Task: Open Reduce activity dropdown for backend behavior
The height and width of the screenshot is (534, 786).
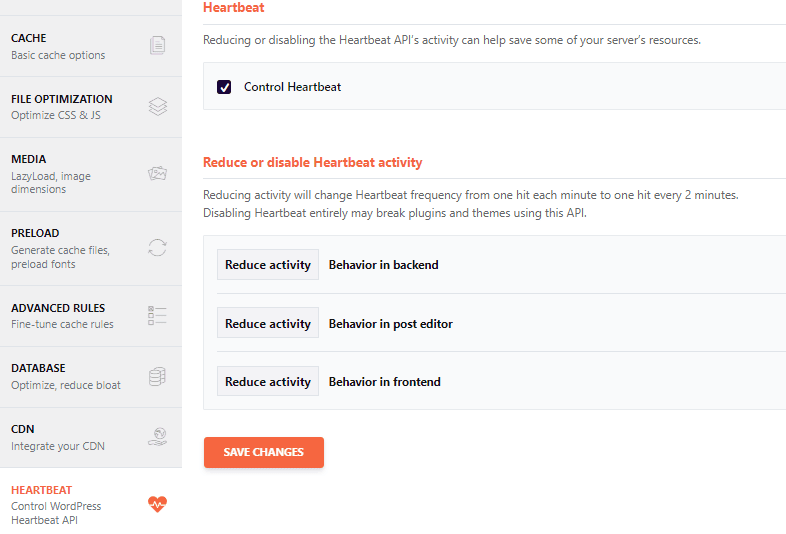Action: pyautogui.click(x=268, y=265)
